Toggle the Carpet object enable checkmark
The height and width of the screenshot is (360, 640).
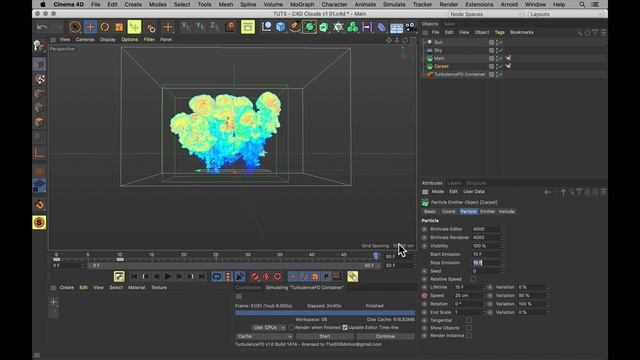501,66
